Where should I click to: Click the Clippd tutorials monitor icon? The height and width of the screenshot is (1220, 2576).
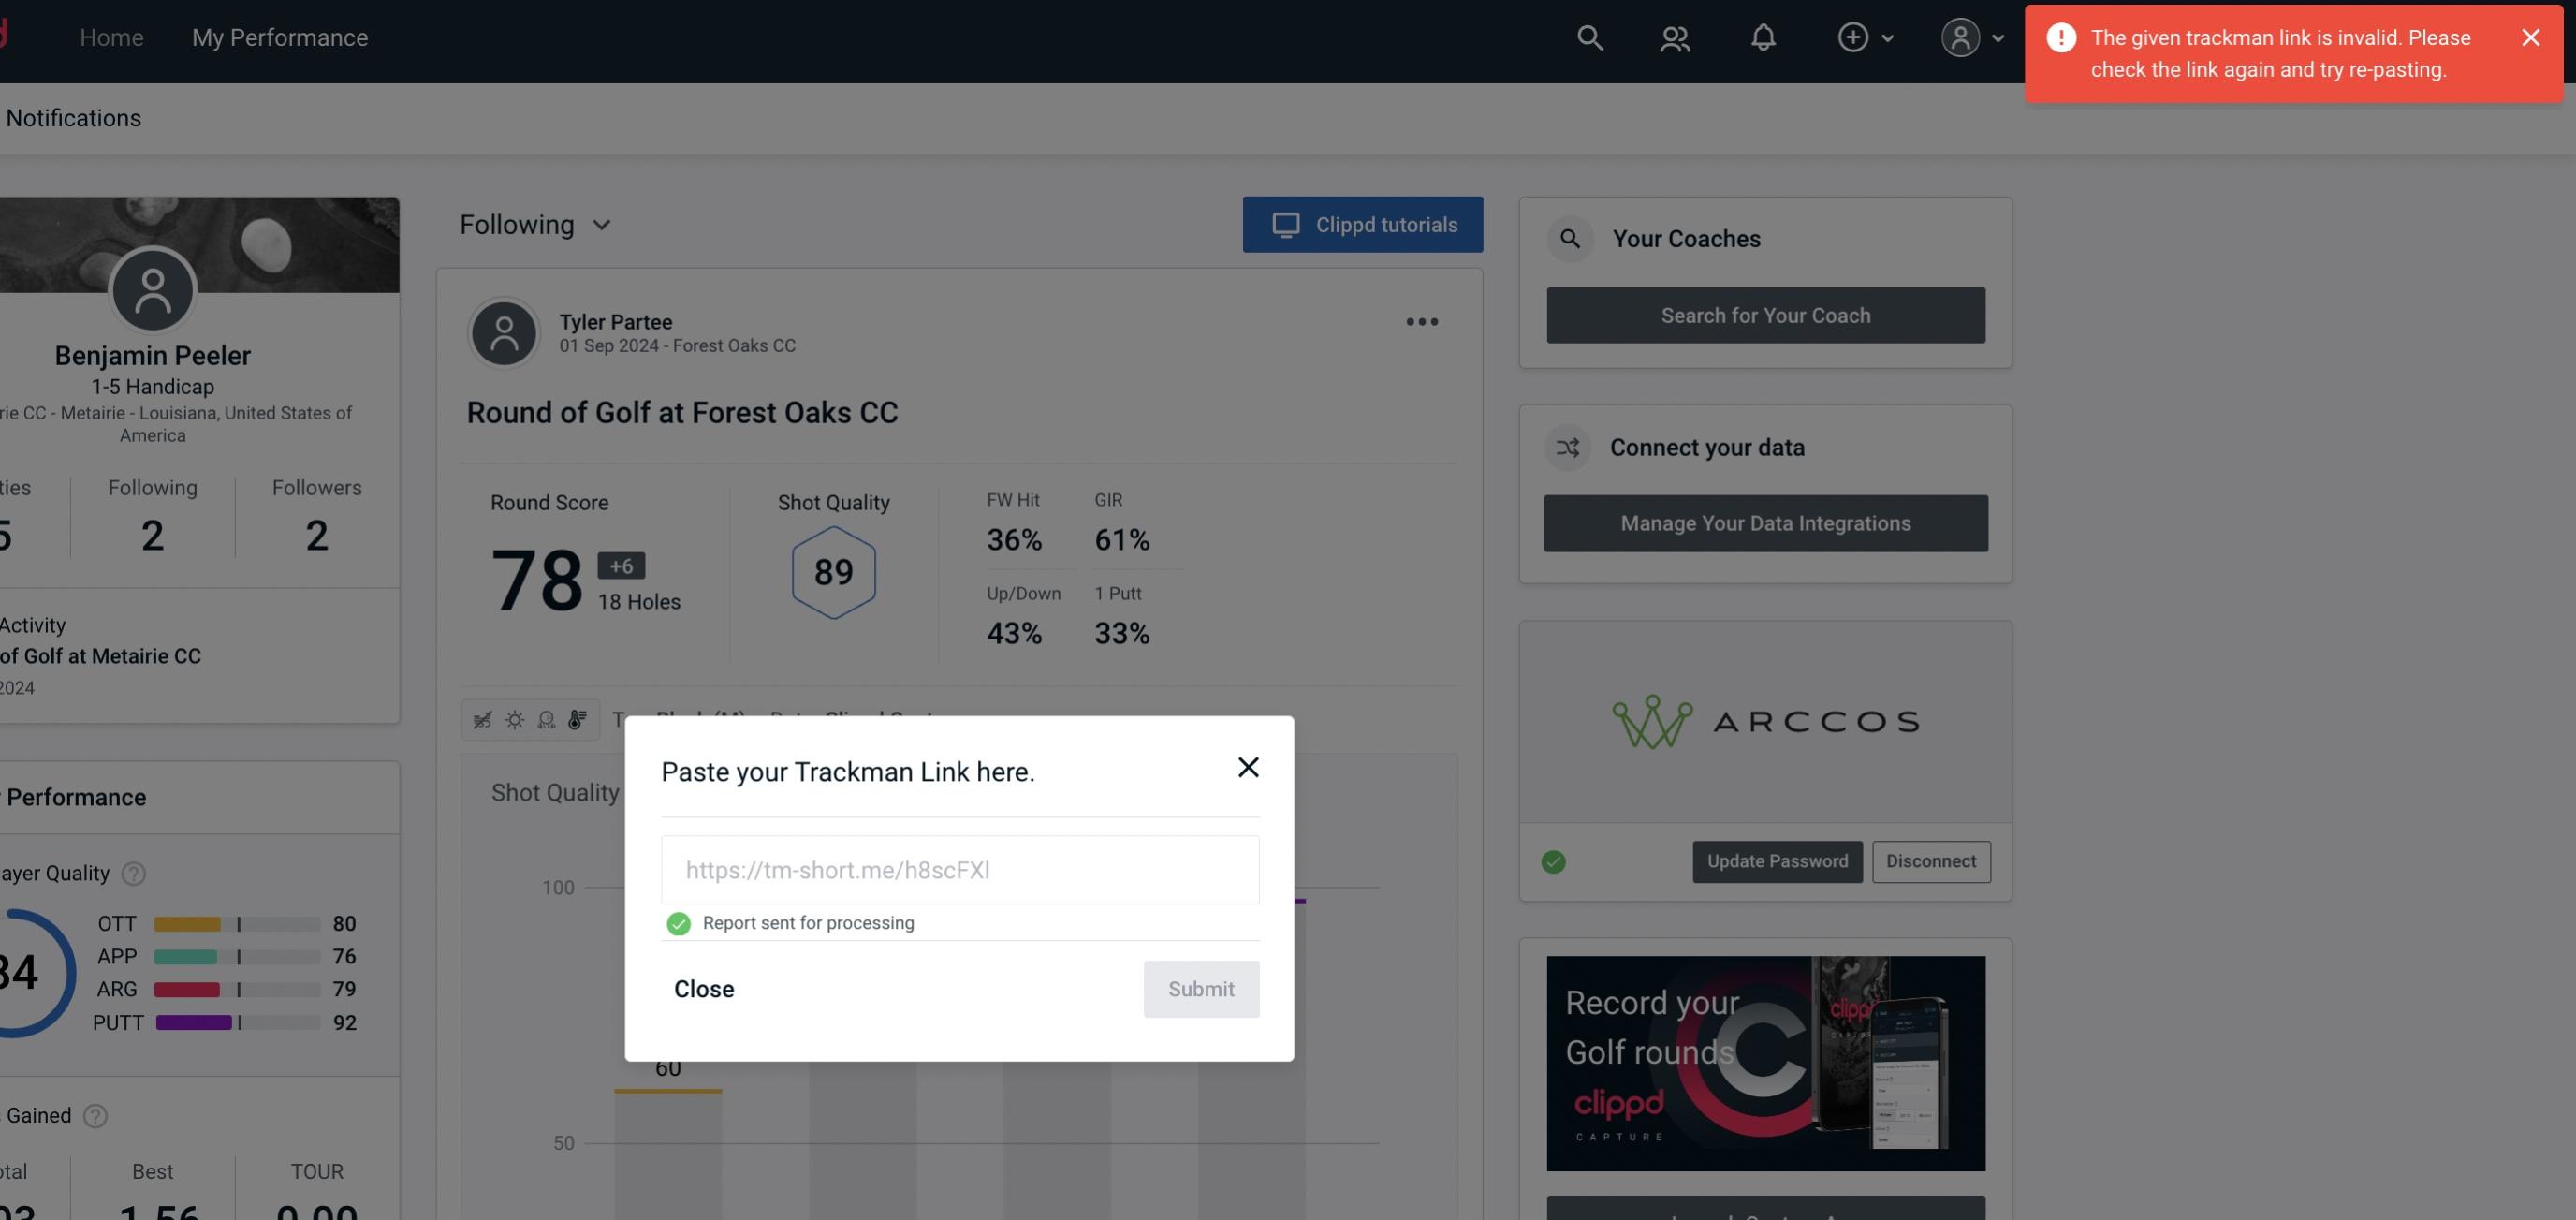(1284, 224)
